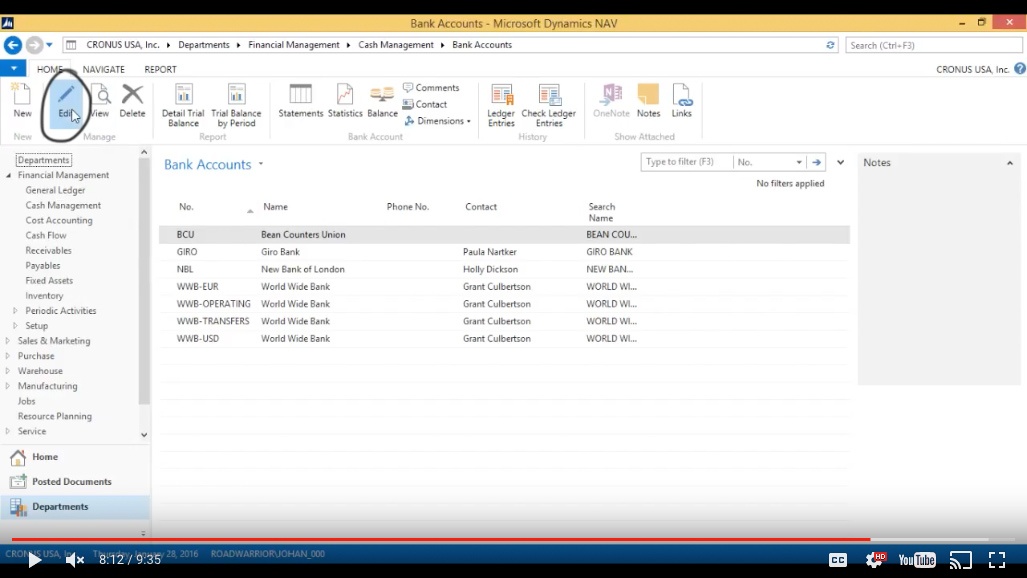Click the Delete X icon
The image size is (1027, 578).
[x=132, y=101]
